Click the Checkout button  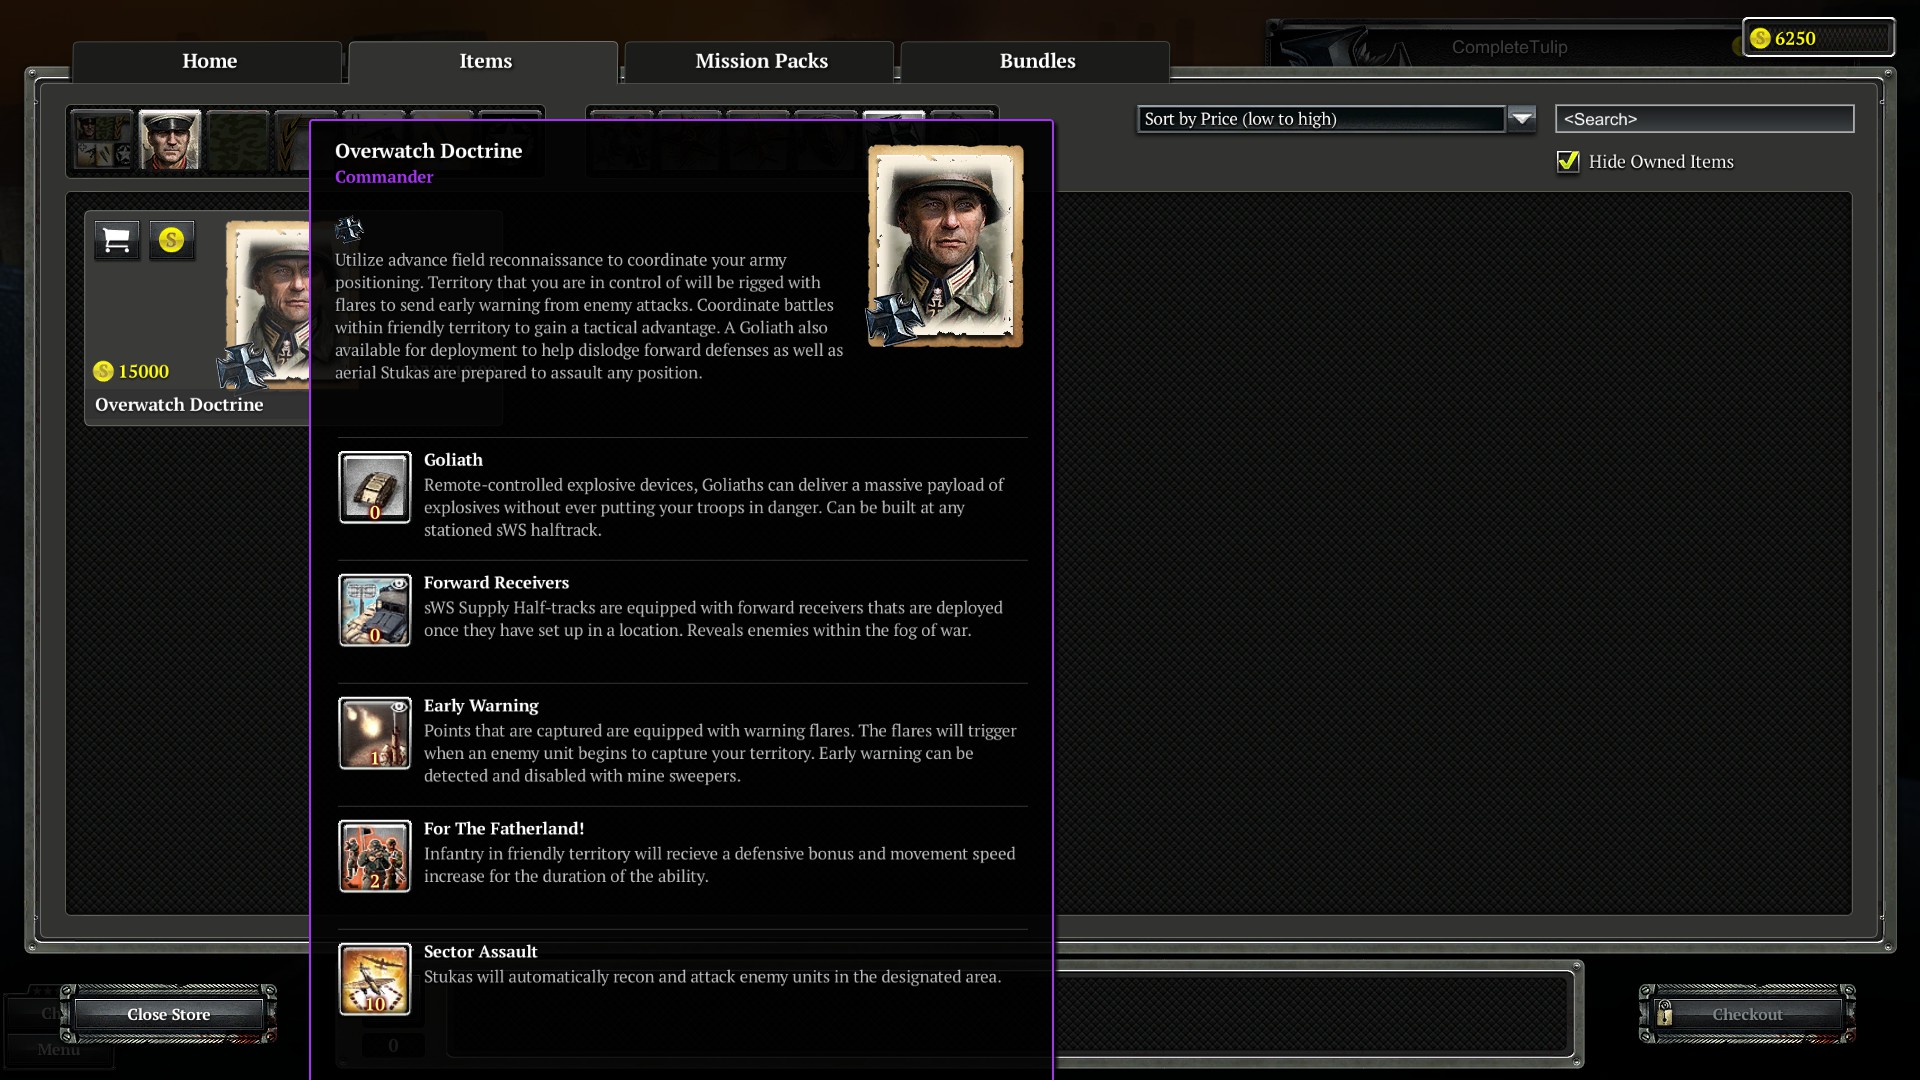[x=1746, y=1014]
